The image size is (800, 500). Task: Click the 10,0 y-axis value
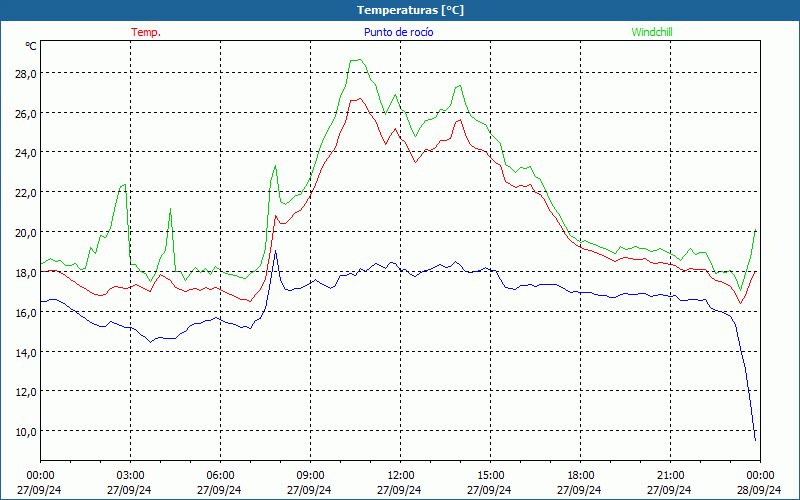tap(26, 432)
